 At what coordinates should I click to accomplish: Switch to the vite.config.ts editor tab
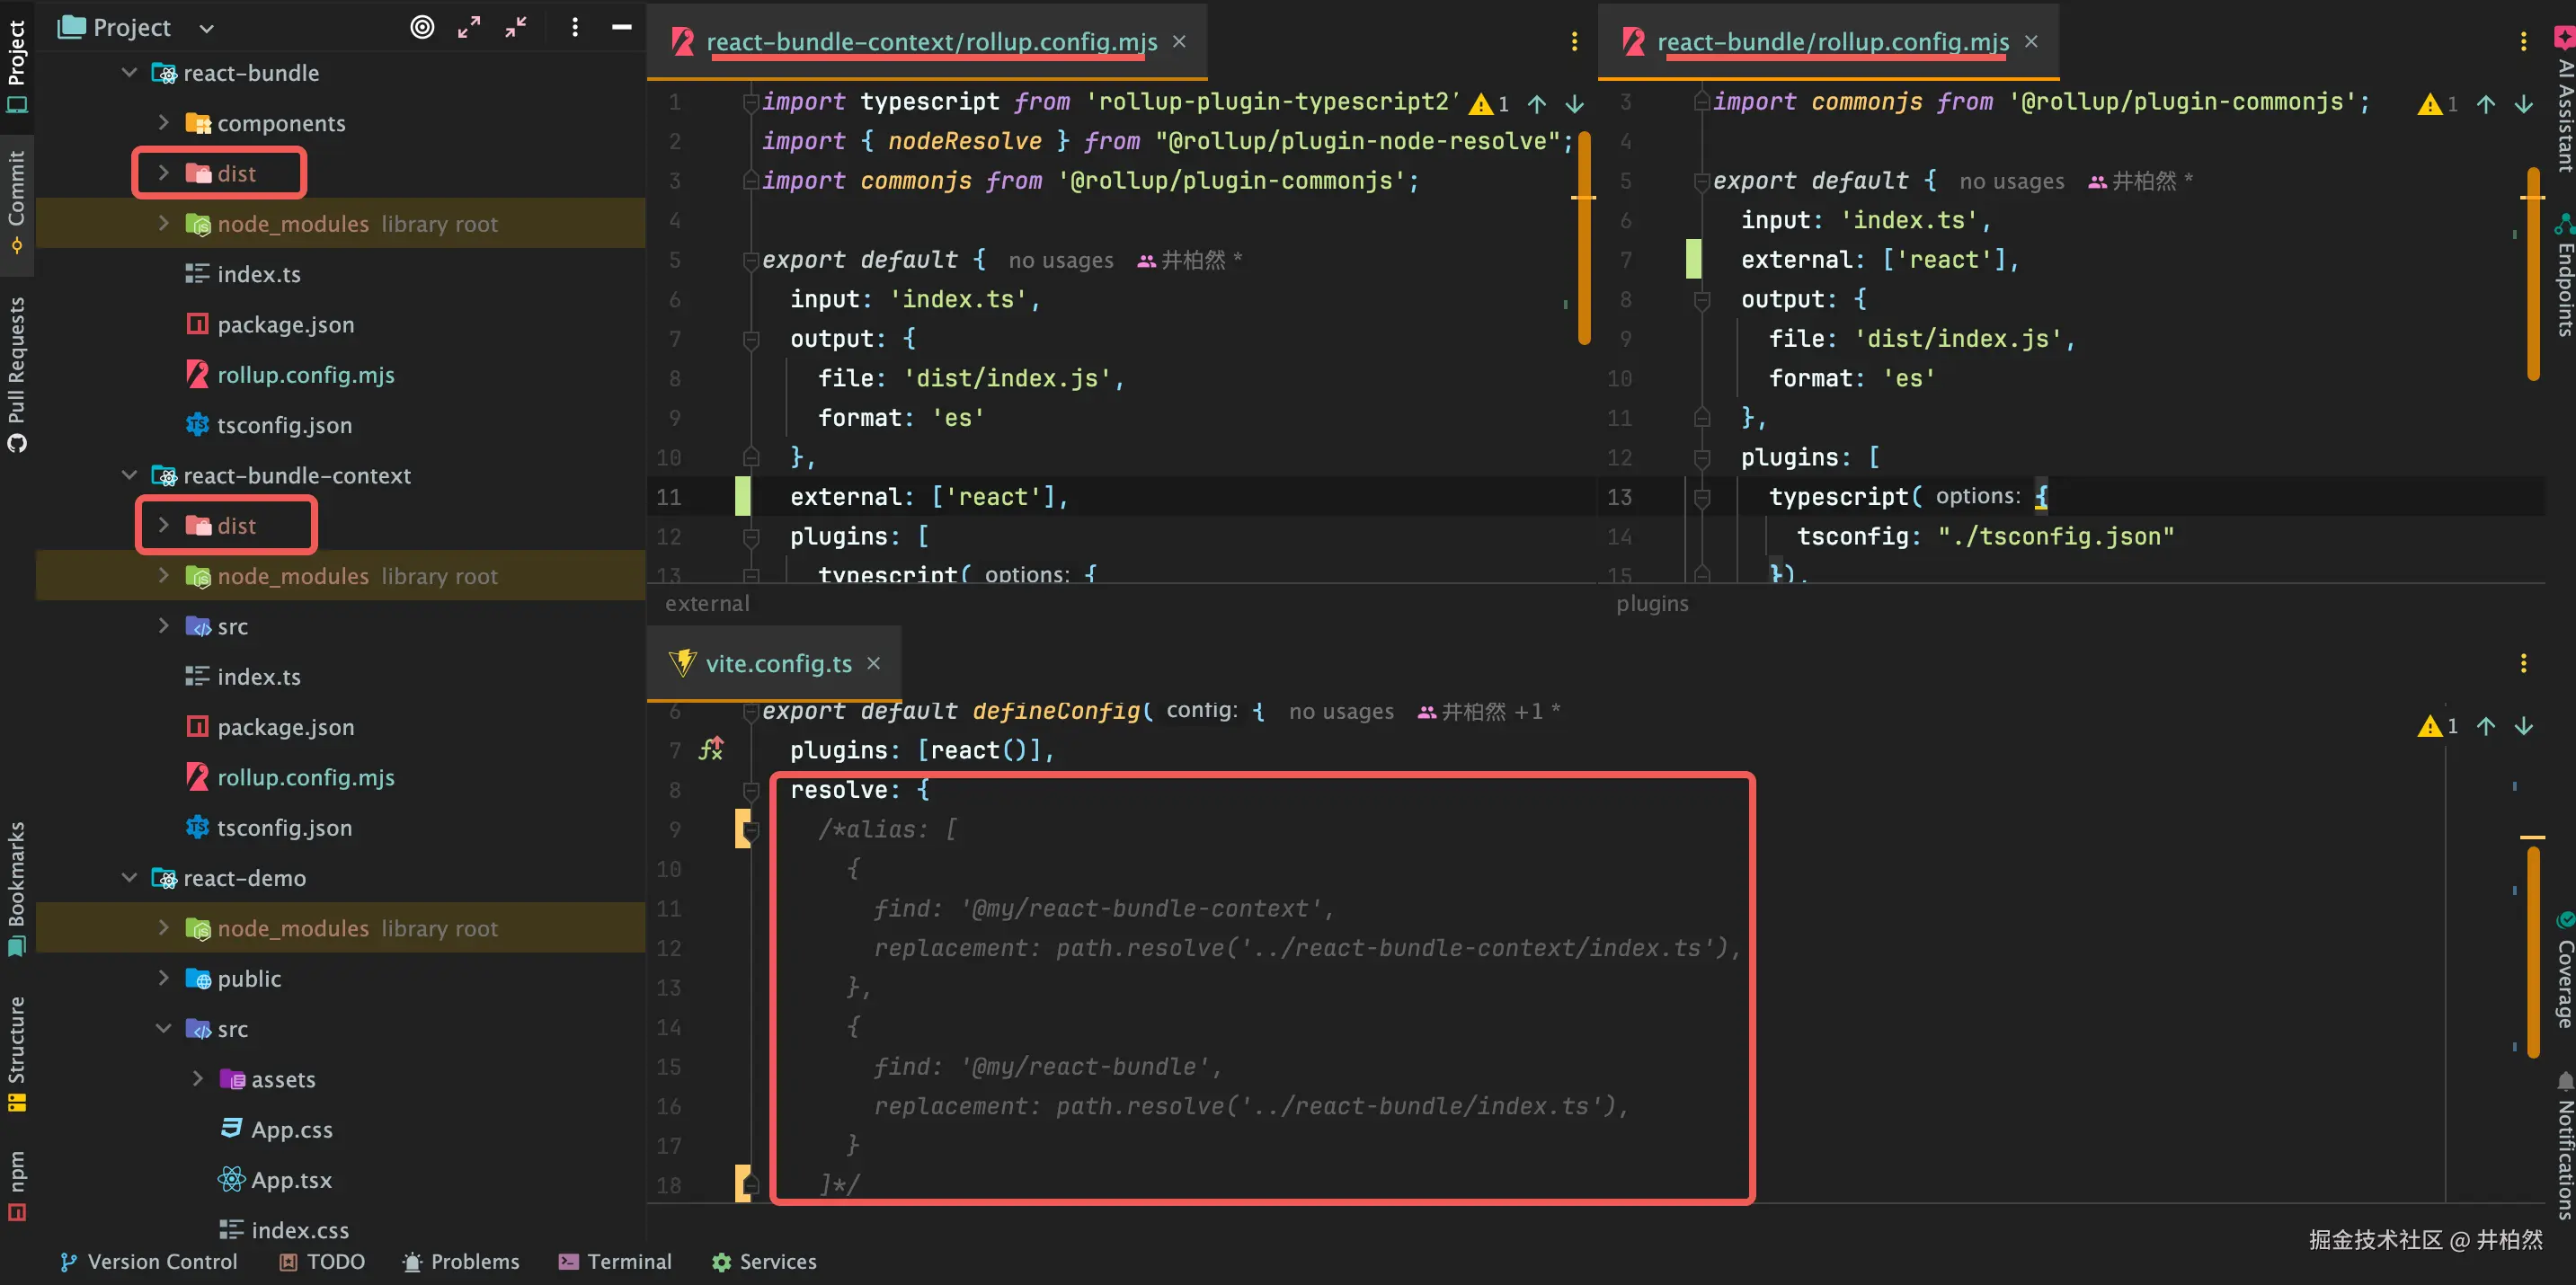(778, 664)
